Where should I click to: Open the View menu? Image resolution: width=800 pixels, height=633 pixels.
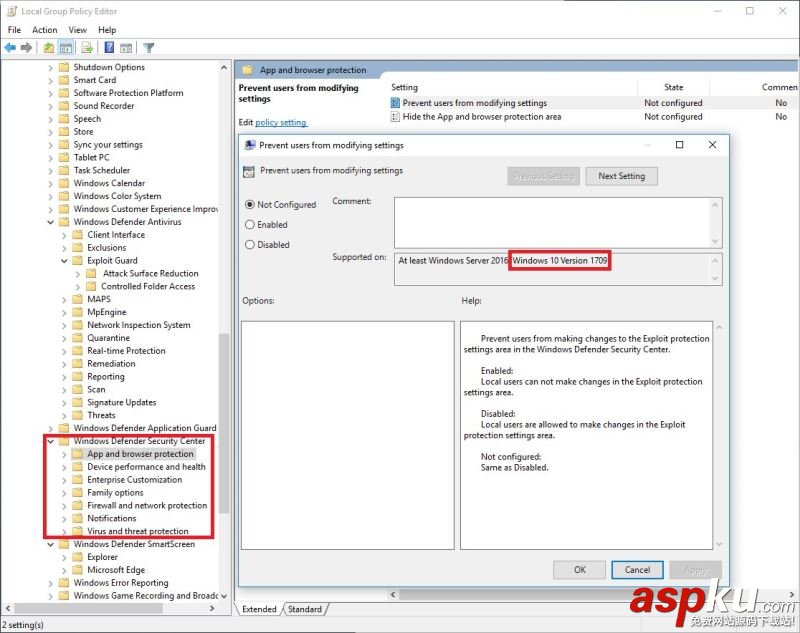(x=78, y=30)
